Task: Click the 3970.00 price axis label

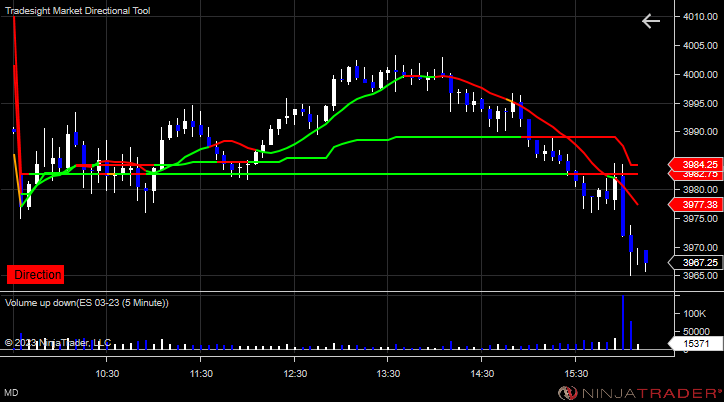Action: [x=700, y=248]
